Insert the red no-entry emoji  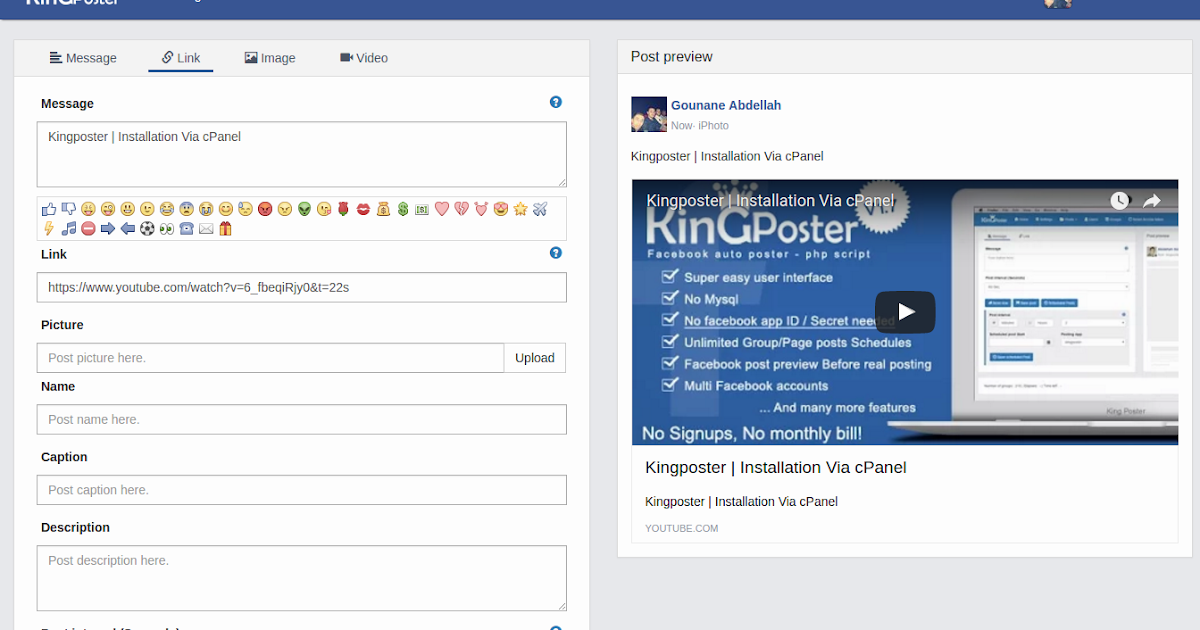click(88, 228)
